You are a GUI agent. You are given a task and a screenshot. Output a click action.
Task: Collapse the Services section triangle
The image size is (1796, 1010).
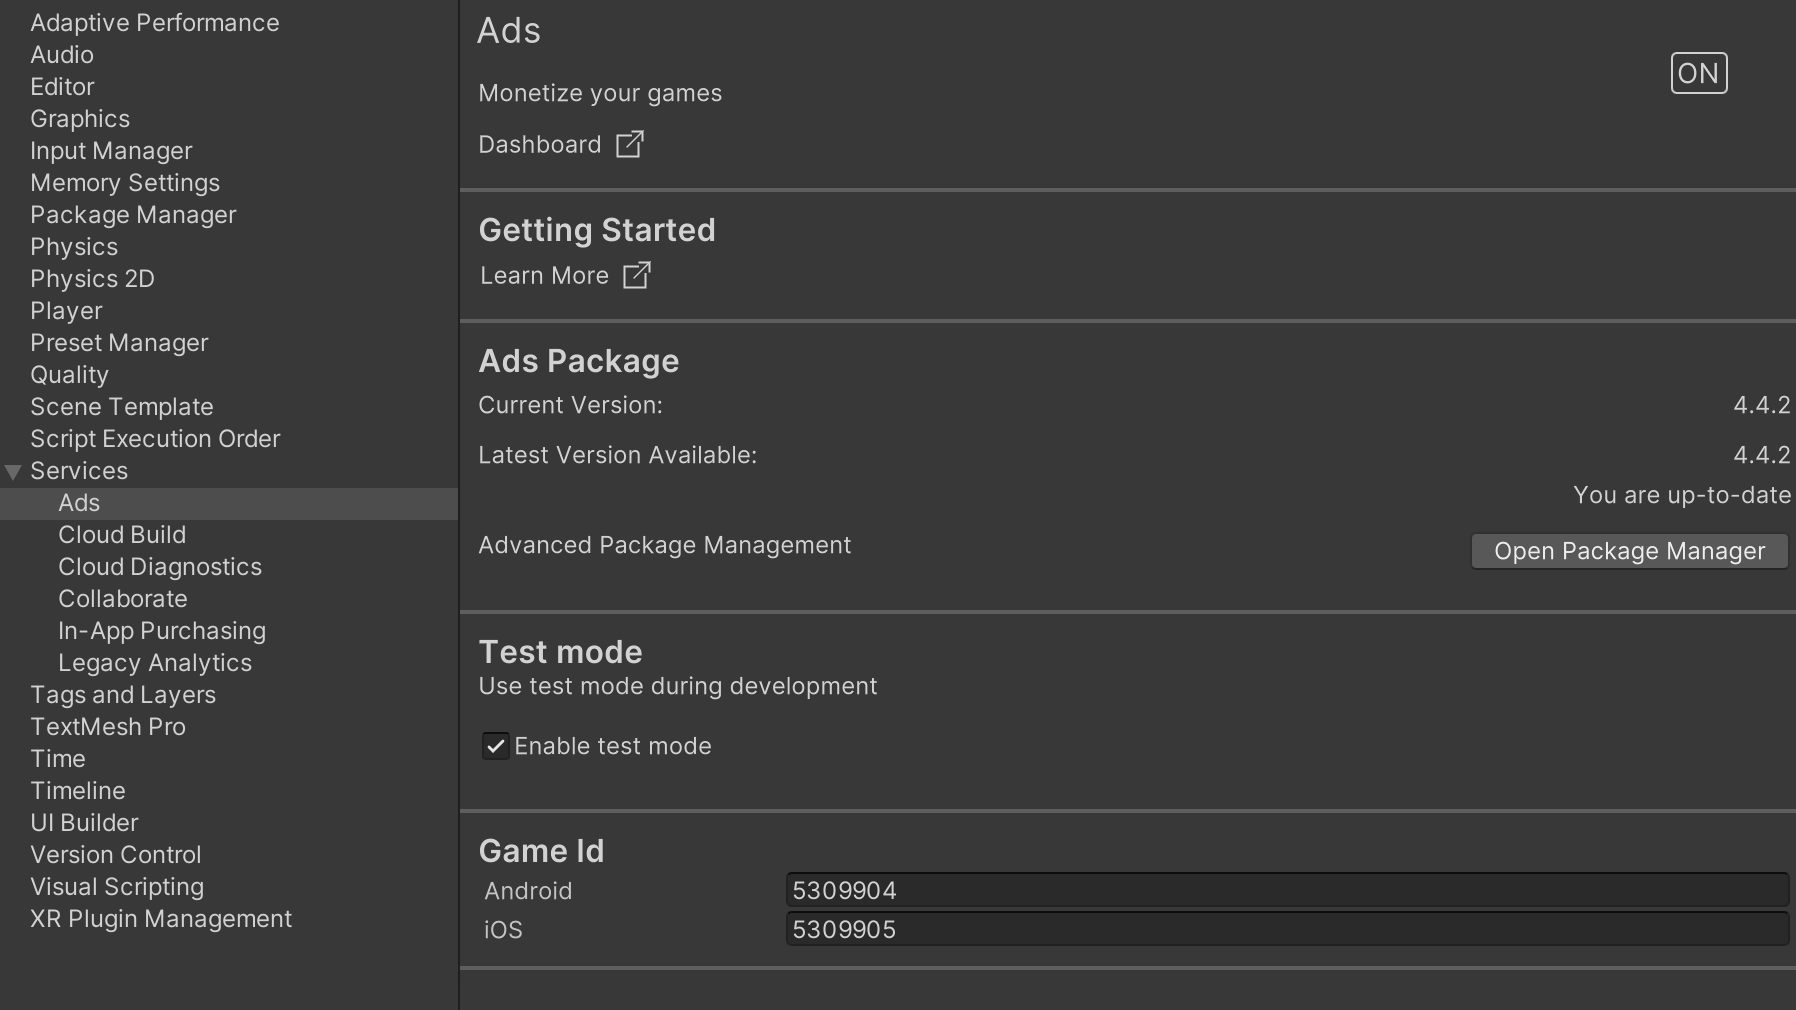(11, 471)
